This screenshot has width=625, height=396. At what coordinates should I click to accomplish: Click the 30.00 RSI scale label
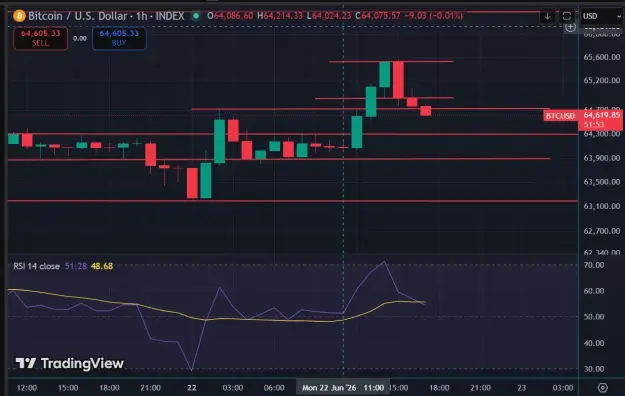coord(594,369)
